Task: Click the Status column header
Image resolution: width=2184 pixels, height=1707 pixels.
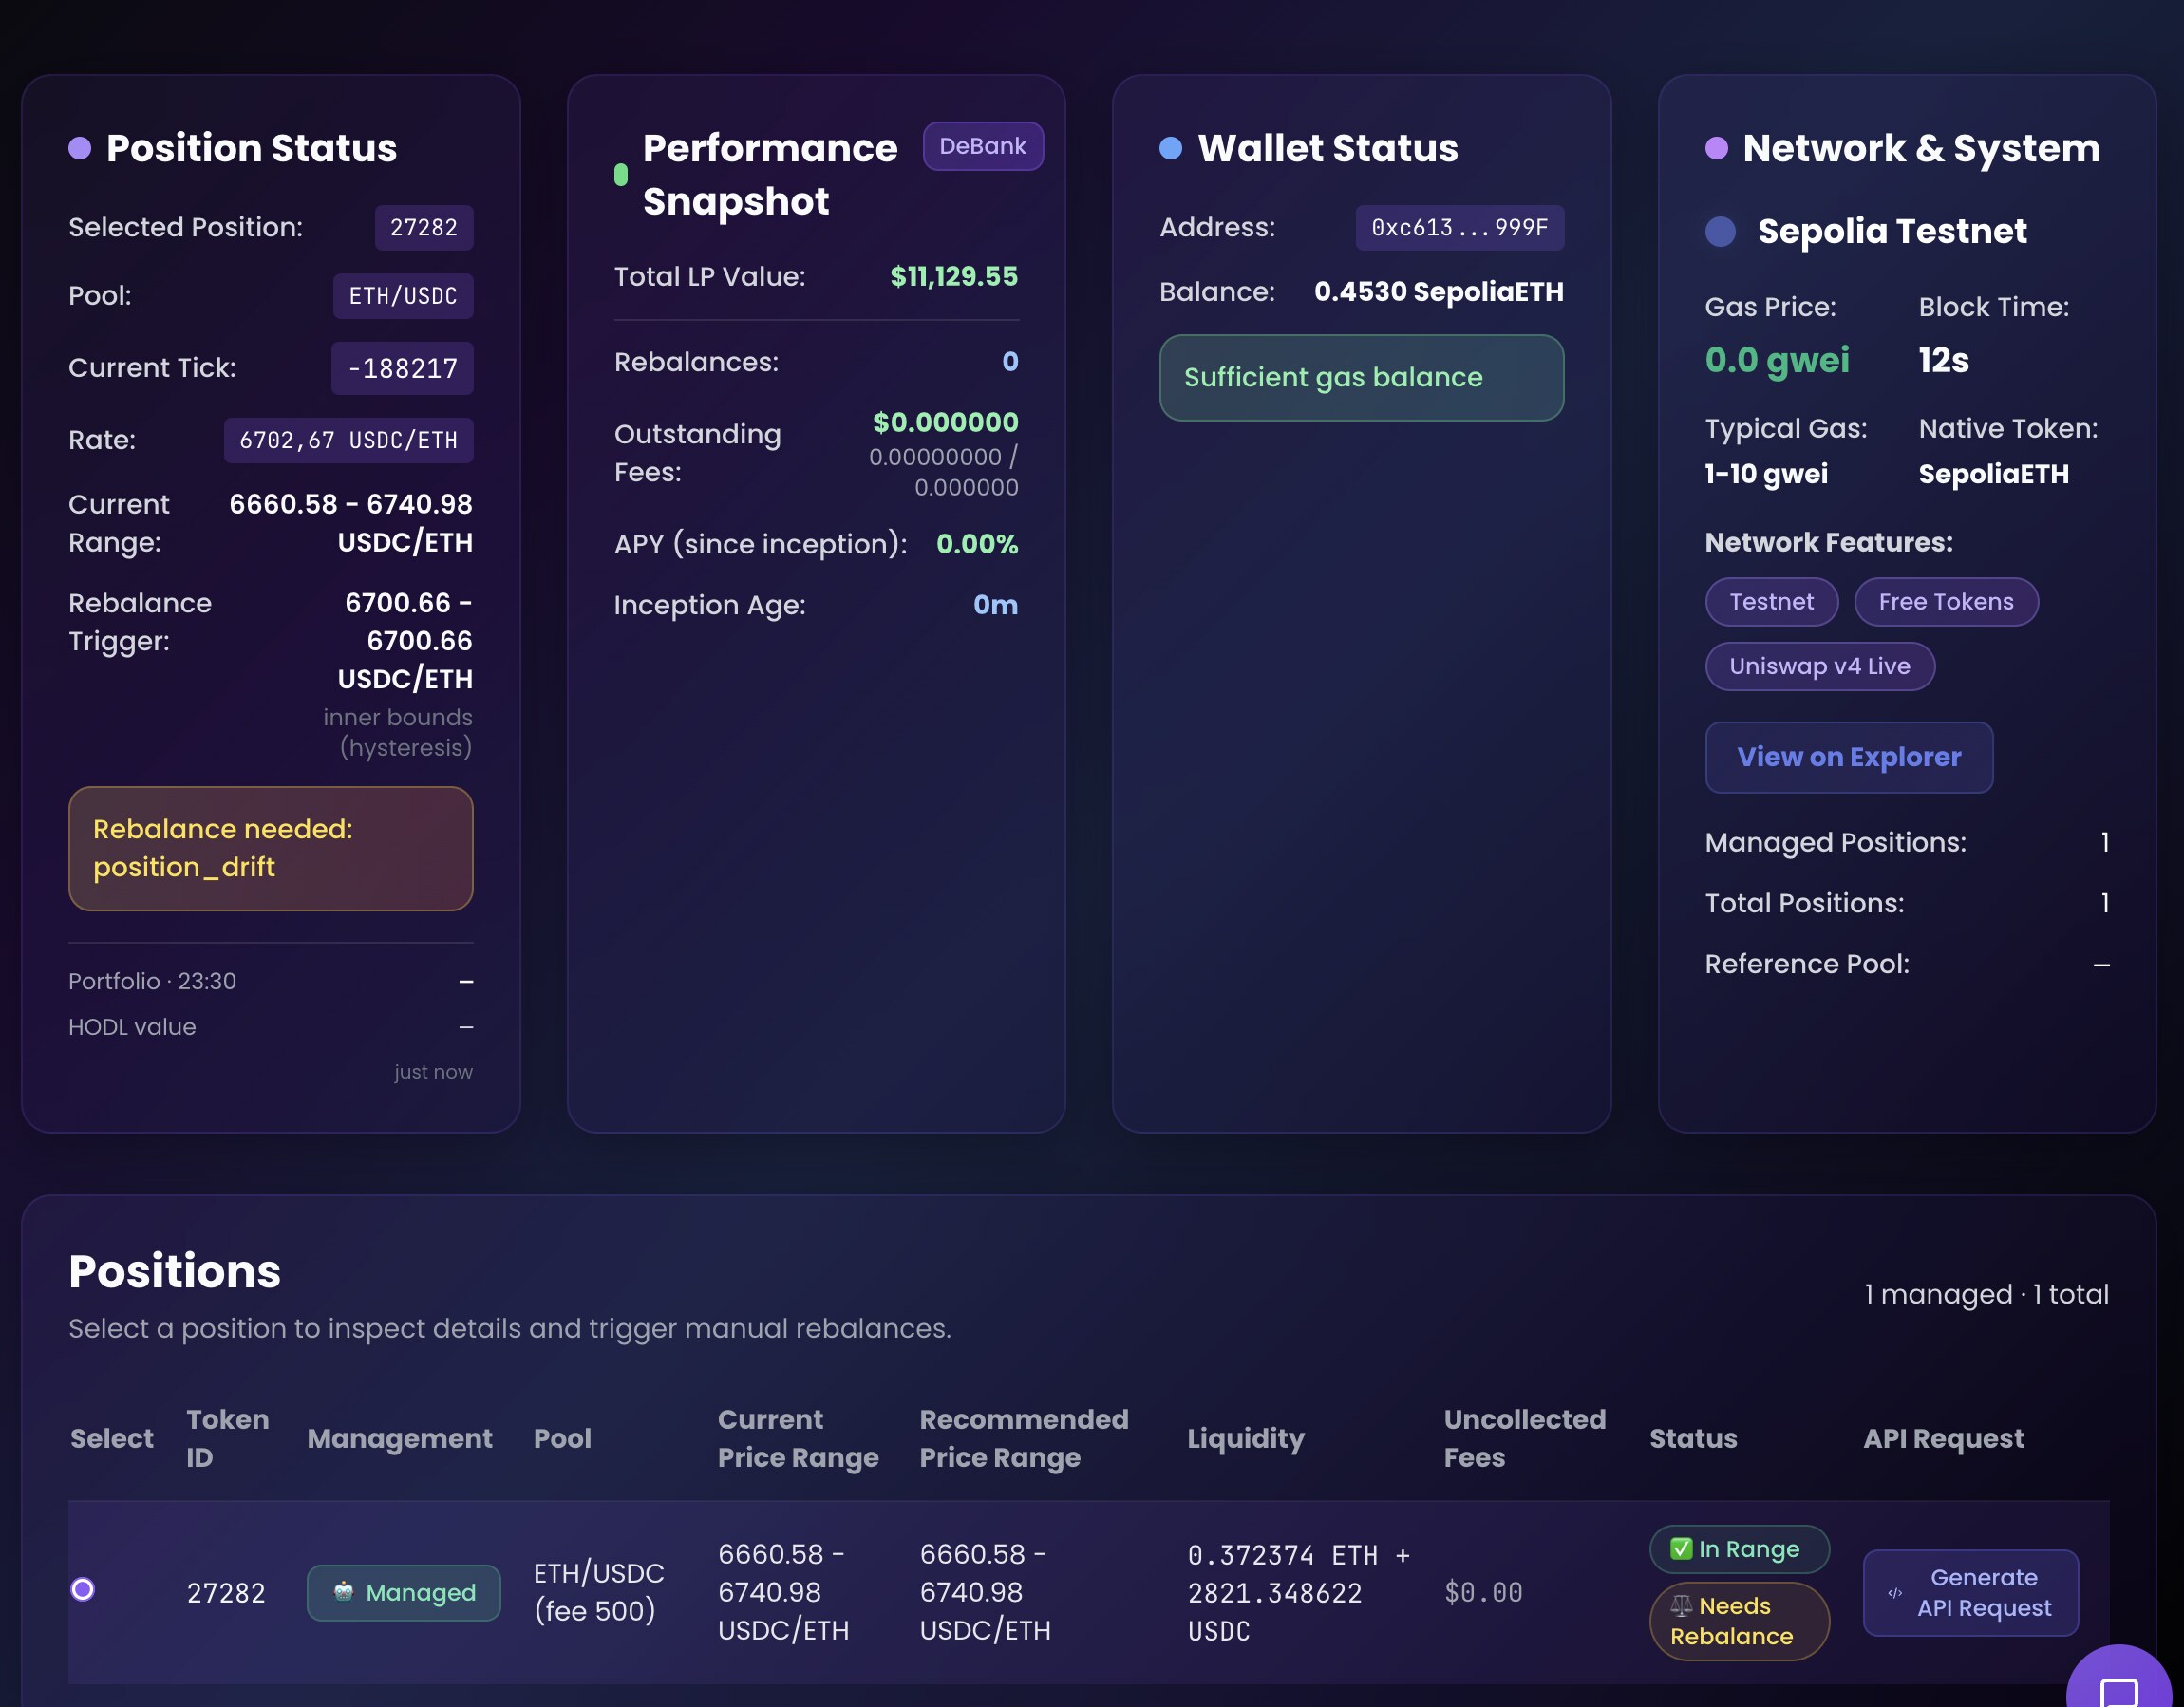Action: tap(1693, 1438)
